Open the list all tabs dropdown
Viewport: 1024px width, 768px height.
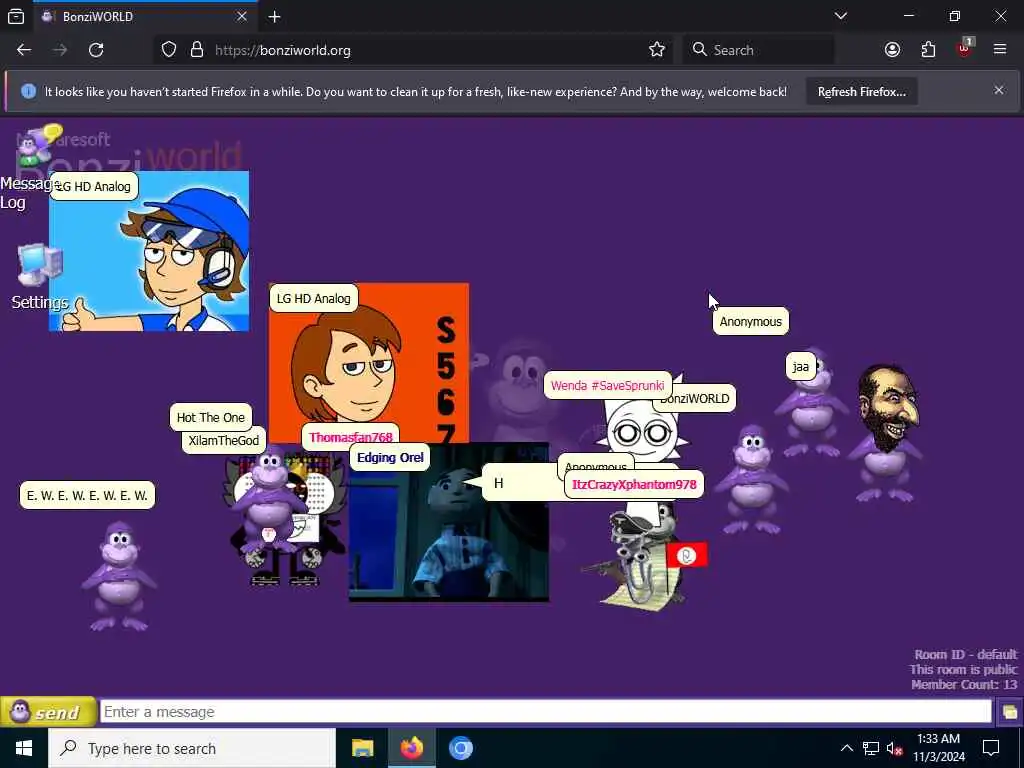(x=841, y=16)
